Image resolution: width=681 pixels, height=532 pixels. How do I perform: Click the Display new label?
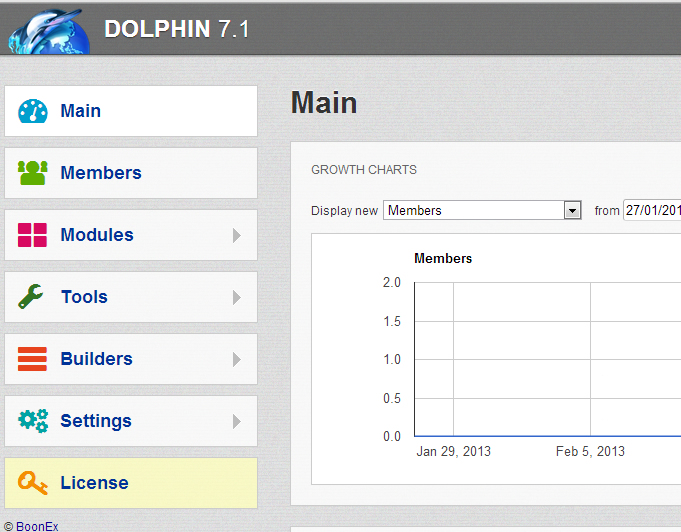pyautogui.click(x=344, y=211)
